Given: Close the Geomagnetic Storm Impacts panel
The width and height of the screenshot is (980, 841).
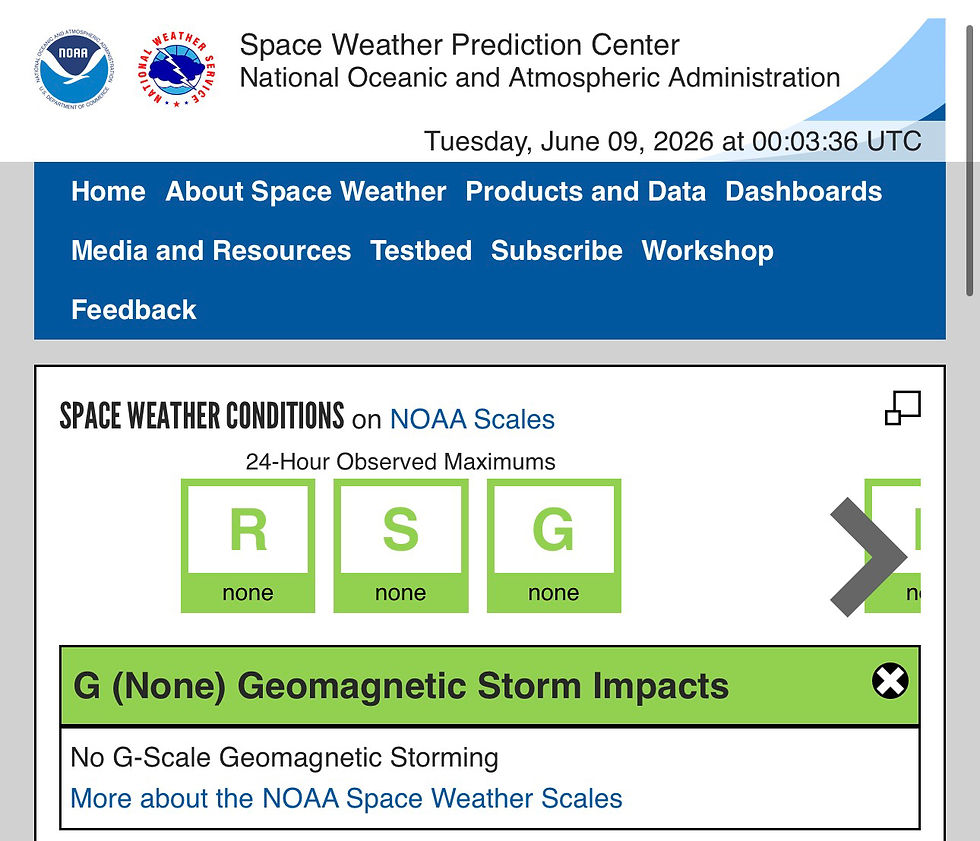Looking at the screenshot, I should (x=890, y=680).
